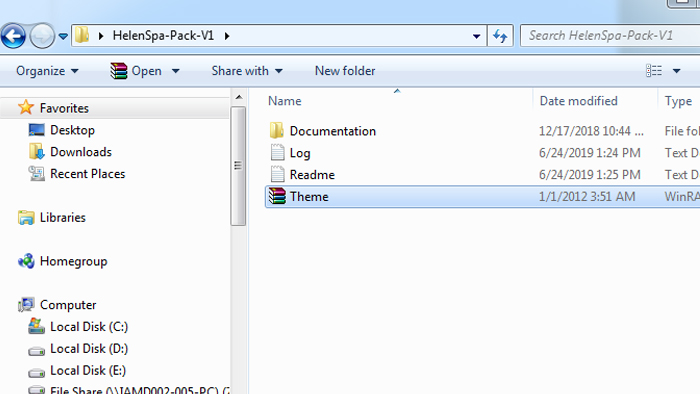Viewport: 700px width, 394px height.
Task: Click the Refresh button
Action: click(x=500, y=36)
